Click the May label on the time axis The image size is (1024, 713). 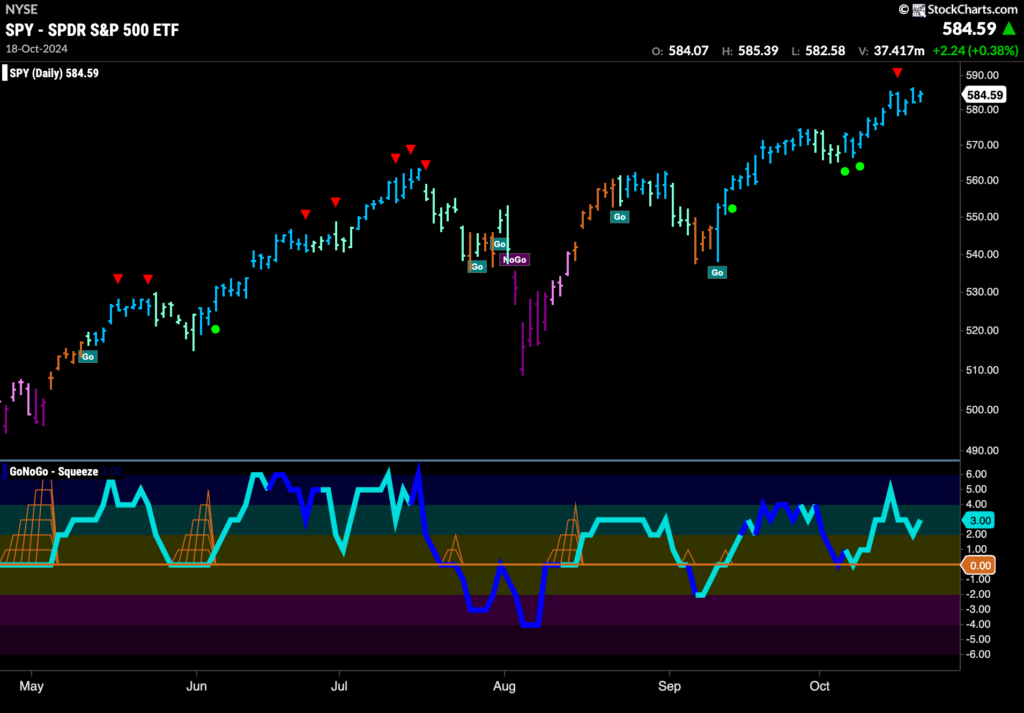pos(31,686)
